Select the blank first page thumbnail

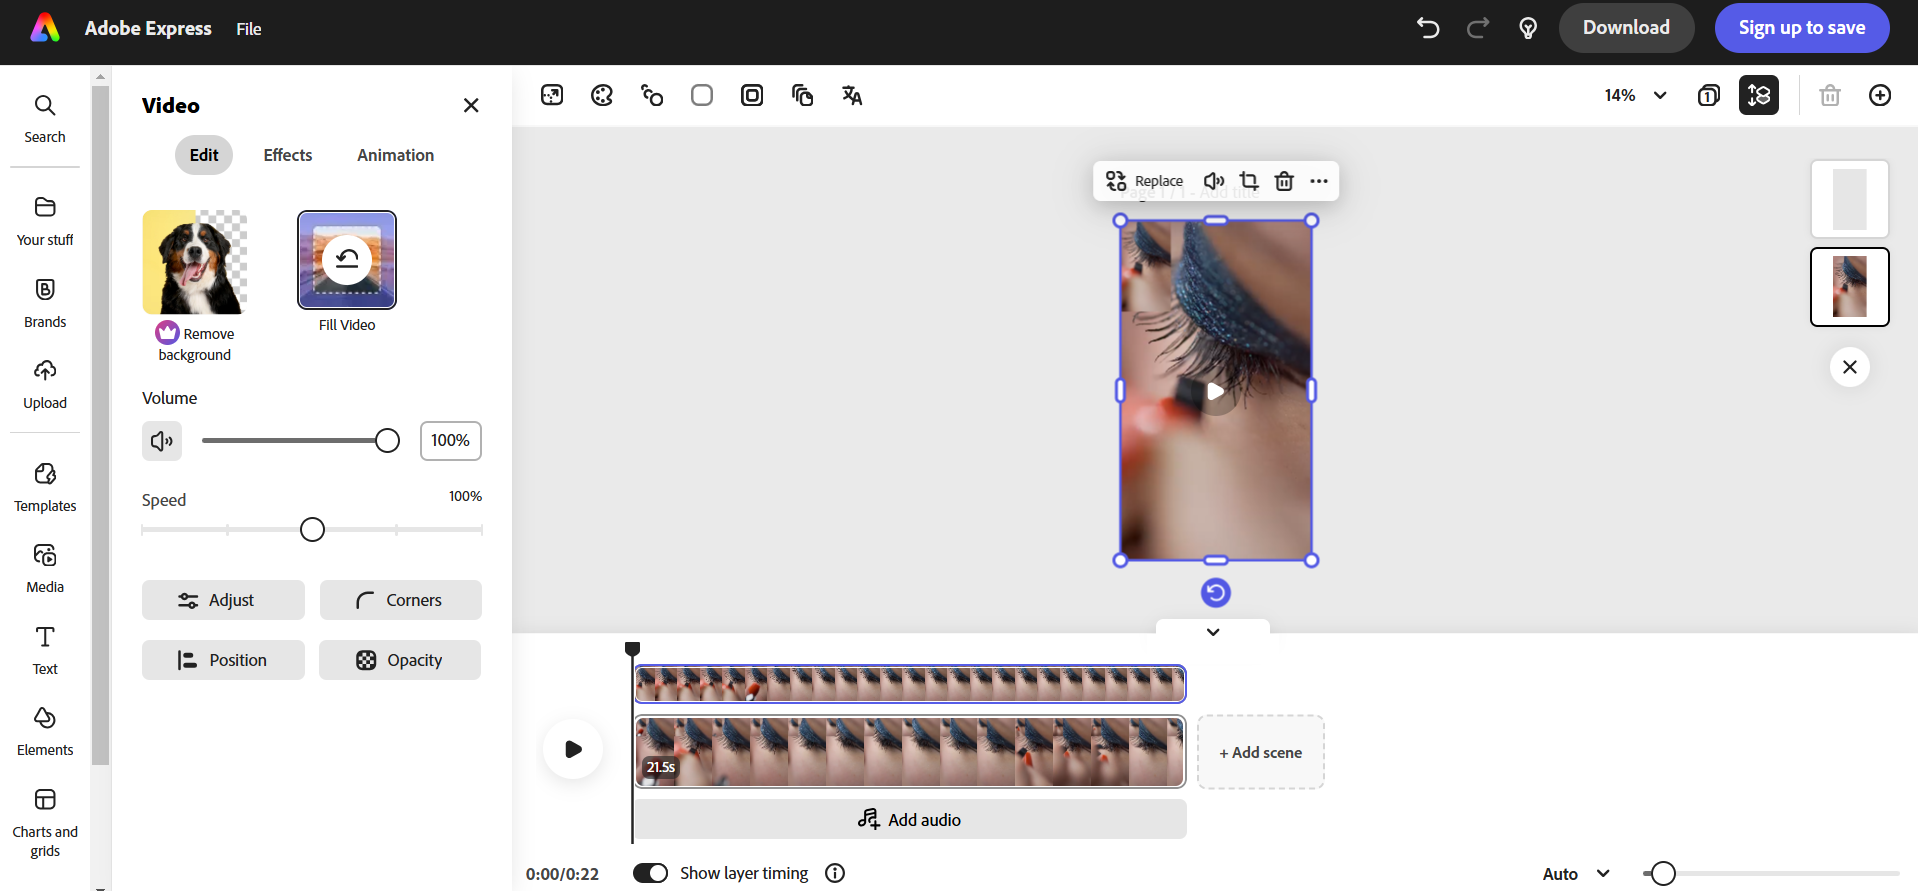pyautogui.click(x=1850, y=199)
